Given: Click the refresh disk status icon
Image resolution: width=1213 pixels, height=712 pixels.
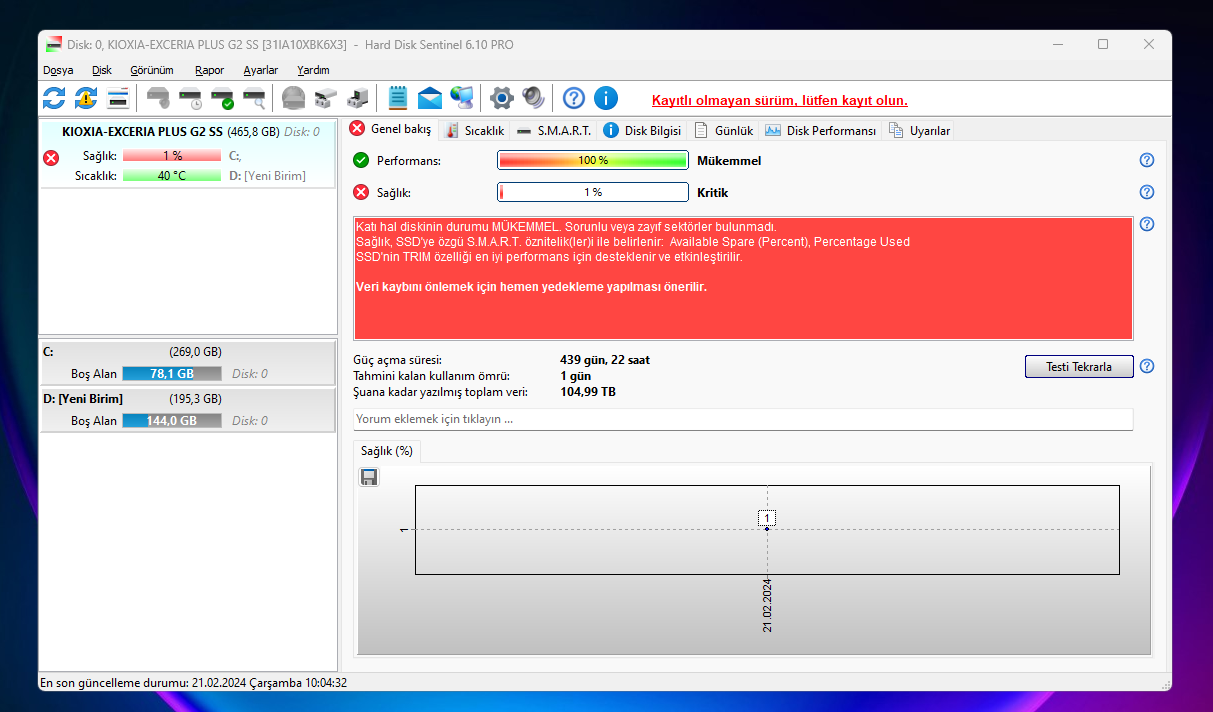Looking at the screenshot, I should pos(54,98).
